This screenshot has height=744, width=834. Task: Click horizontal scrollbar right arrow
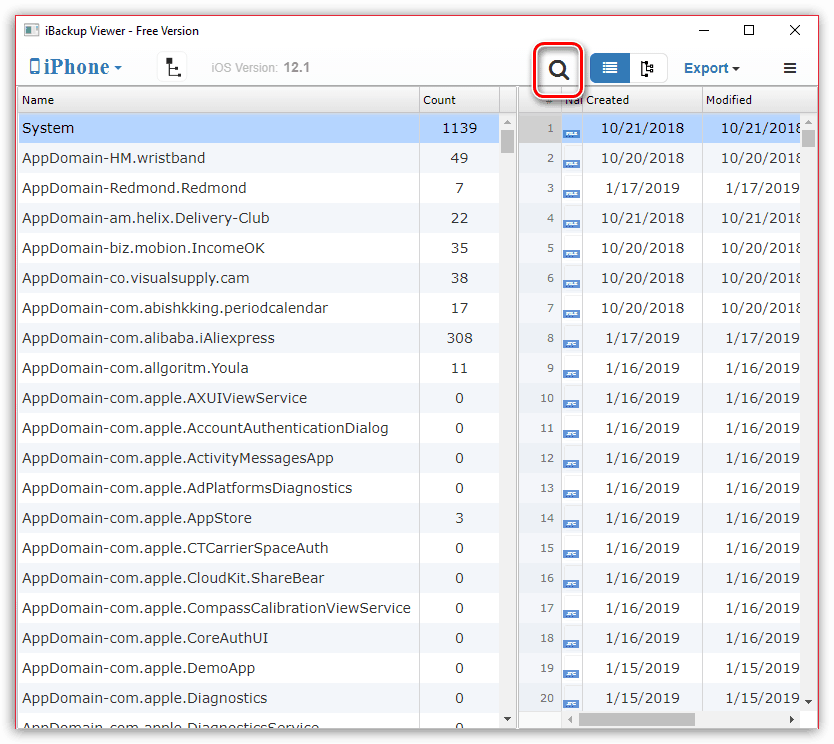pos(791,720)
